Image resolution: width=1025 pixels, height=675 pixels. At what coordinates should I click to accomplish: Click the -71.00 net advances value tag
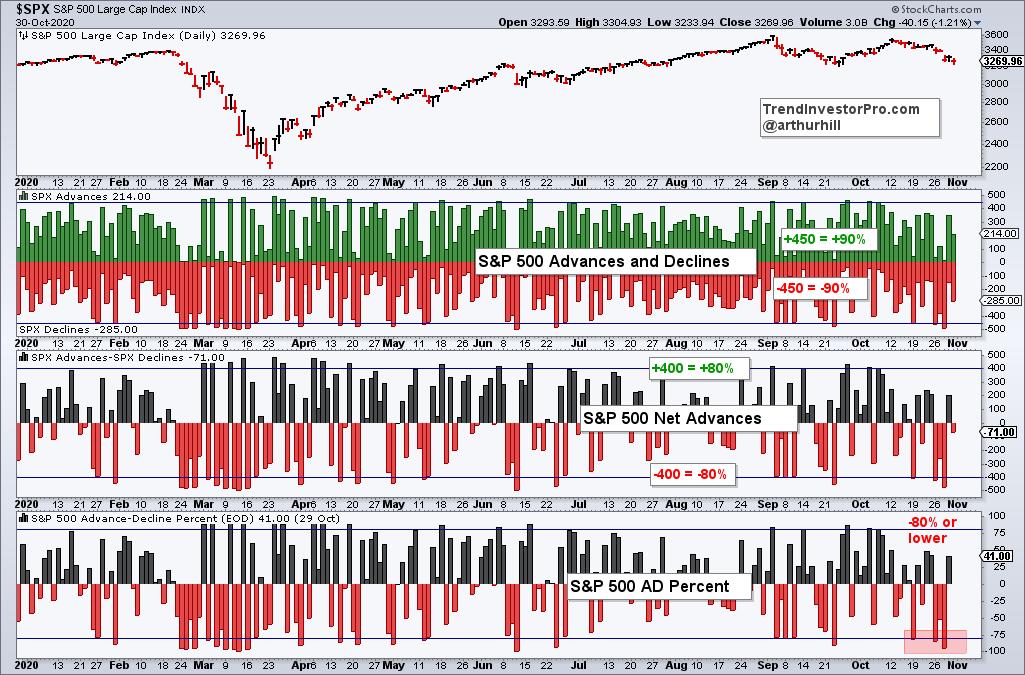click(x=1001, y=432)
